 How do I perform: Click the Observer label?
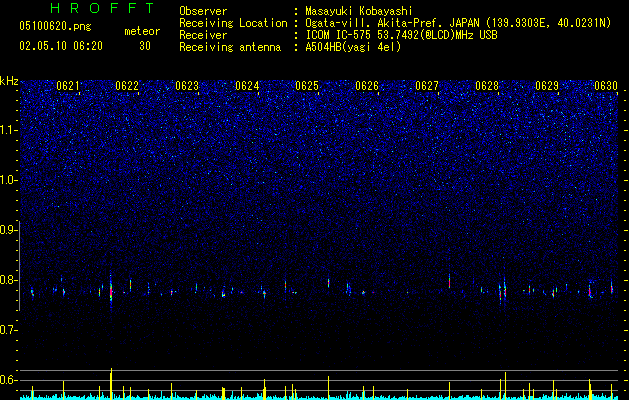[x=203, y=11]
